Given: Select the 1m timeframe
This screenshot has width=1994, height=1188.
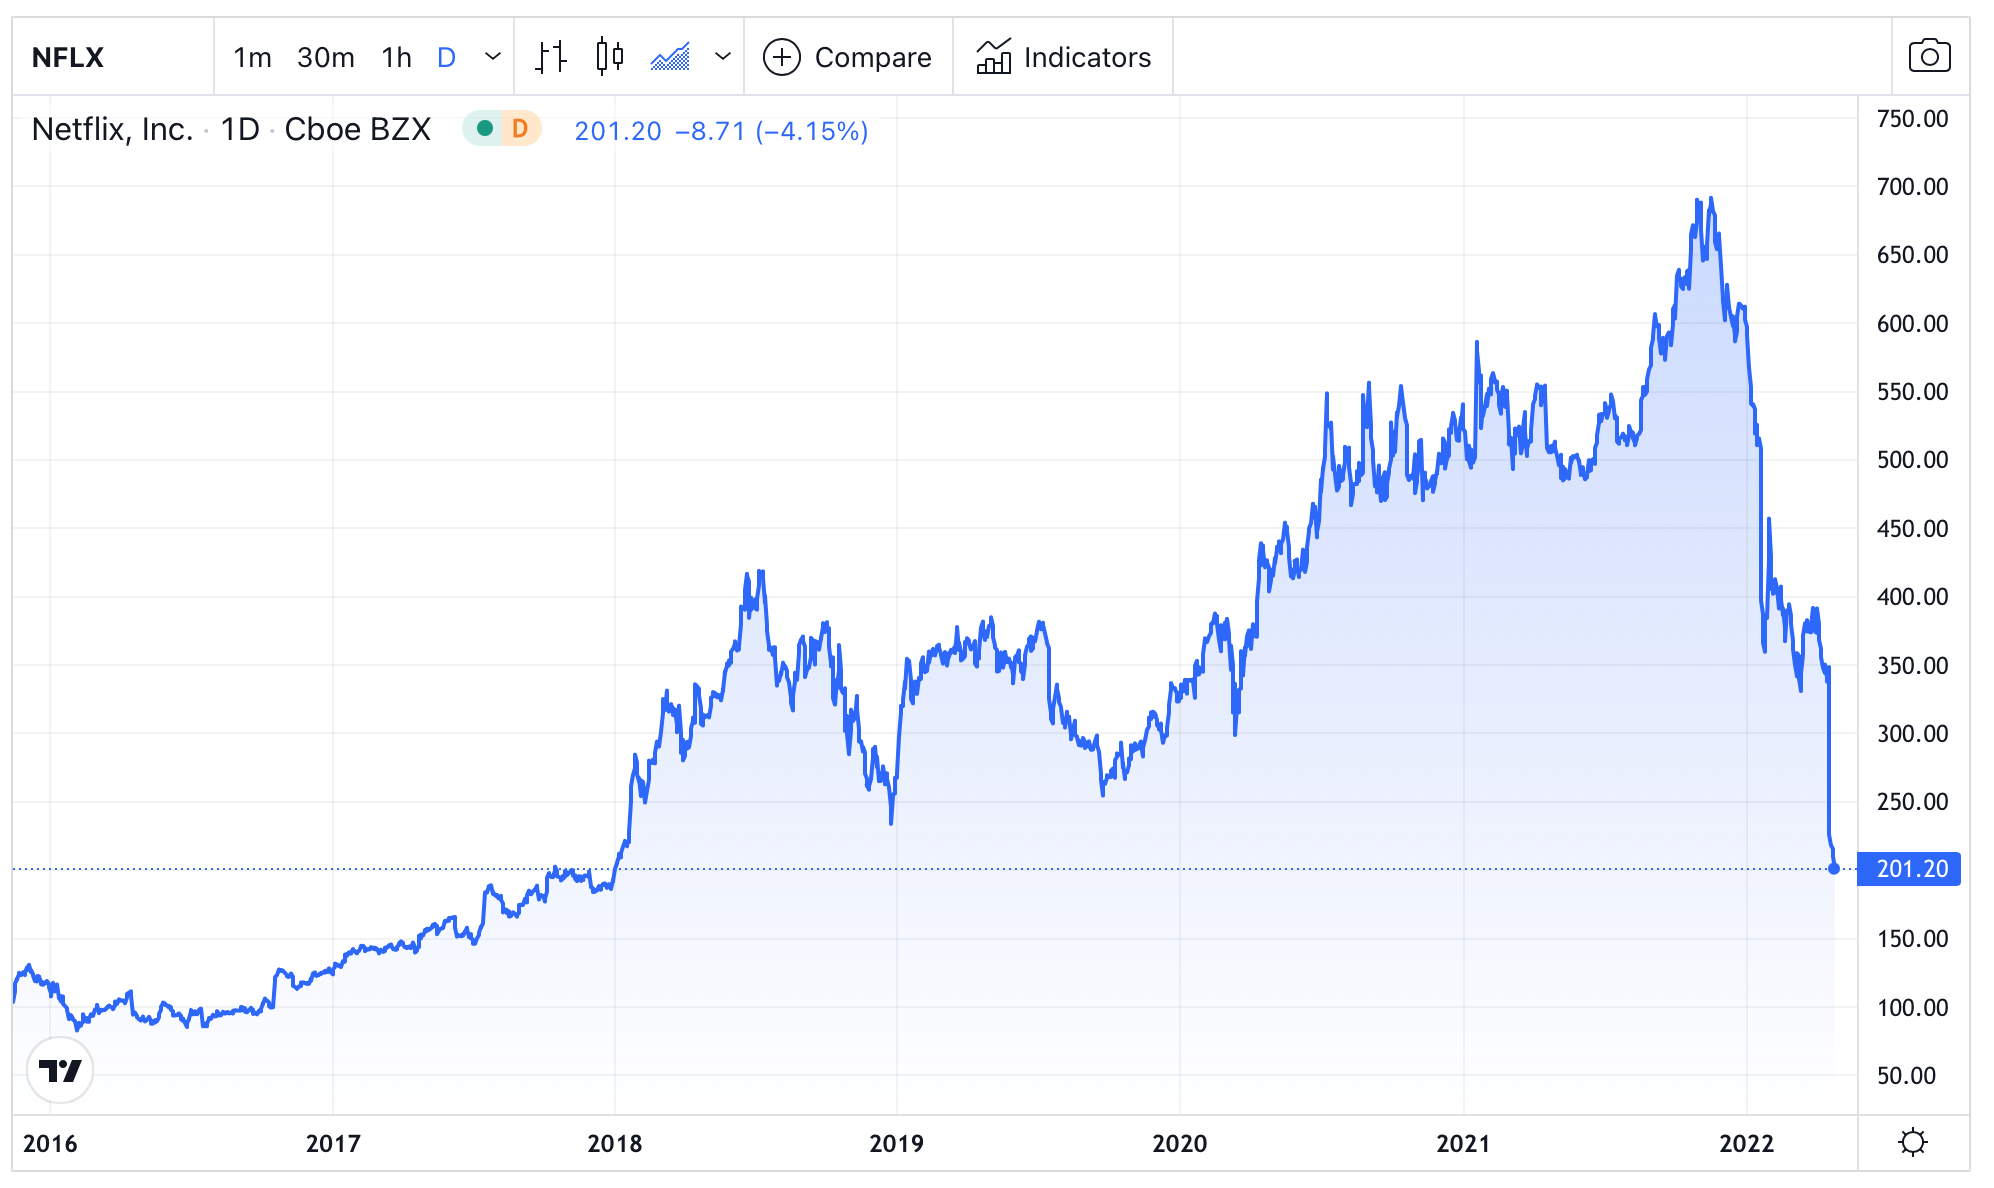Looking at the screenshot, I should click(252, 57).
